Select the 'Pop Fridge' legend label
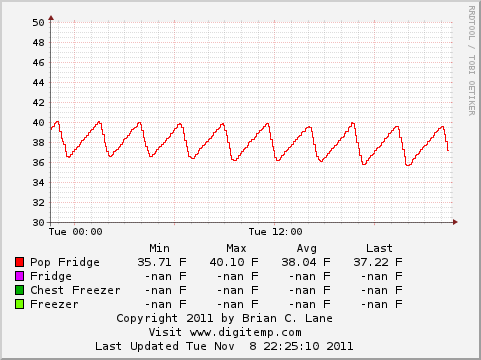Image resolution: width=481 pixels, height=360 pixels. tap(65, 262)
